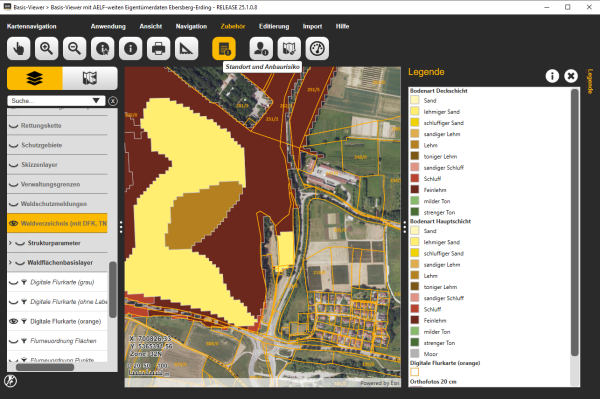Click the speedometer gauge toolbar icon

click(x=317, y=49)
